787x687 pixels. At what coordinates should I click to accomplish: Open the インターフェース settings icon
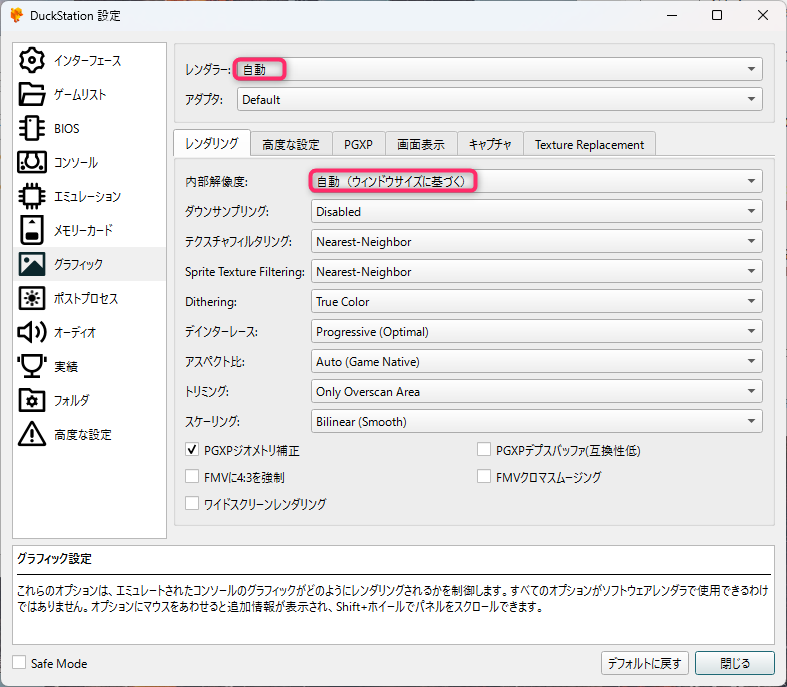[x=32, y=60]
